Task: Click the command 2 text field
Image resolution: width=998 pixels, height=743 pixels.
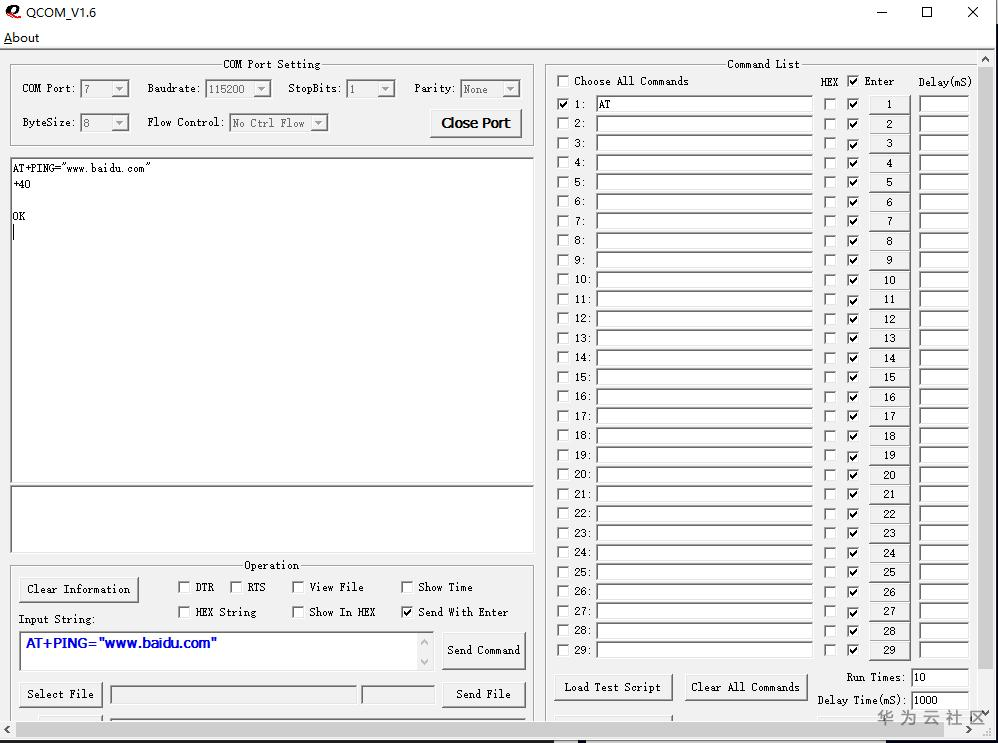Action: [705, 124]
